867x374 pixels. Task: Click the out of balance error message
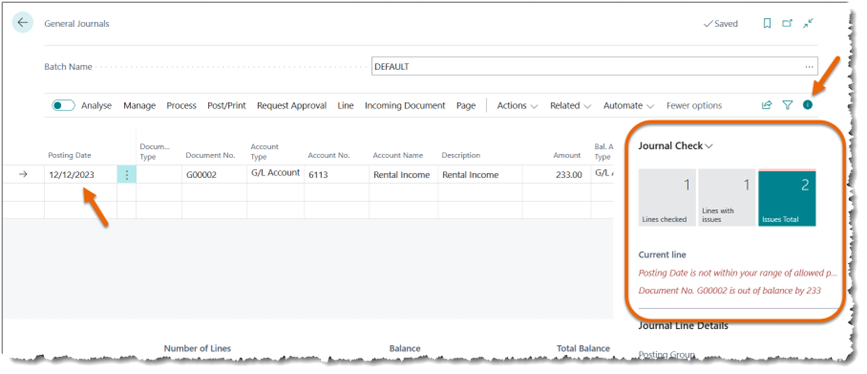pos(729,290)
